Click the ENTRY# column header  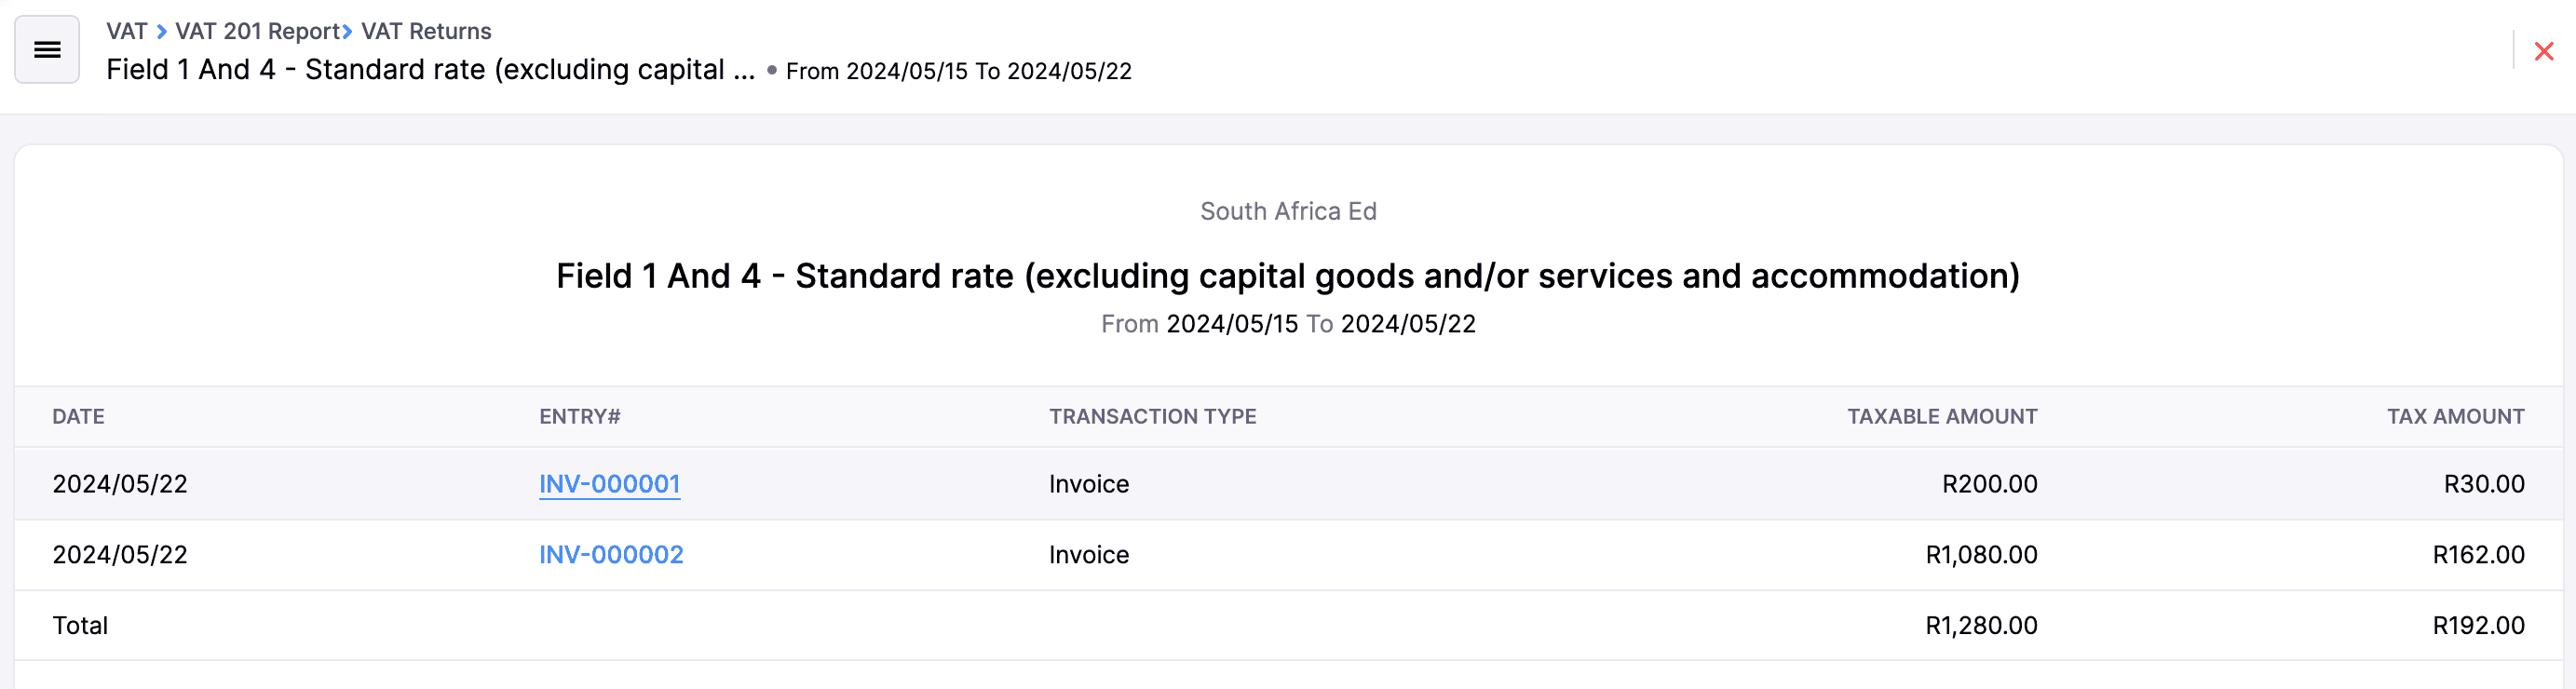pos(580,417)
